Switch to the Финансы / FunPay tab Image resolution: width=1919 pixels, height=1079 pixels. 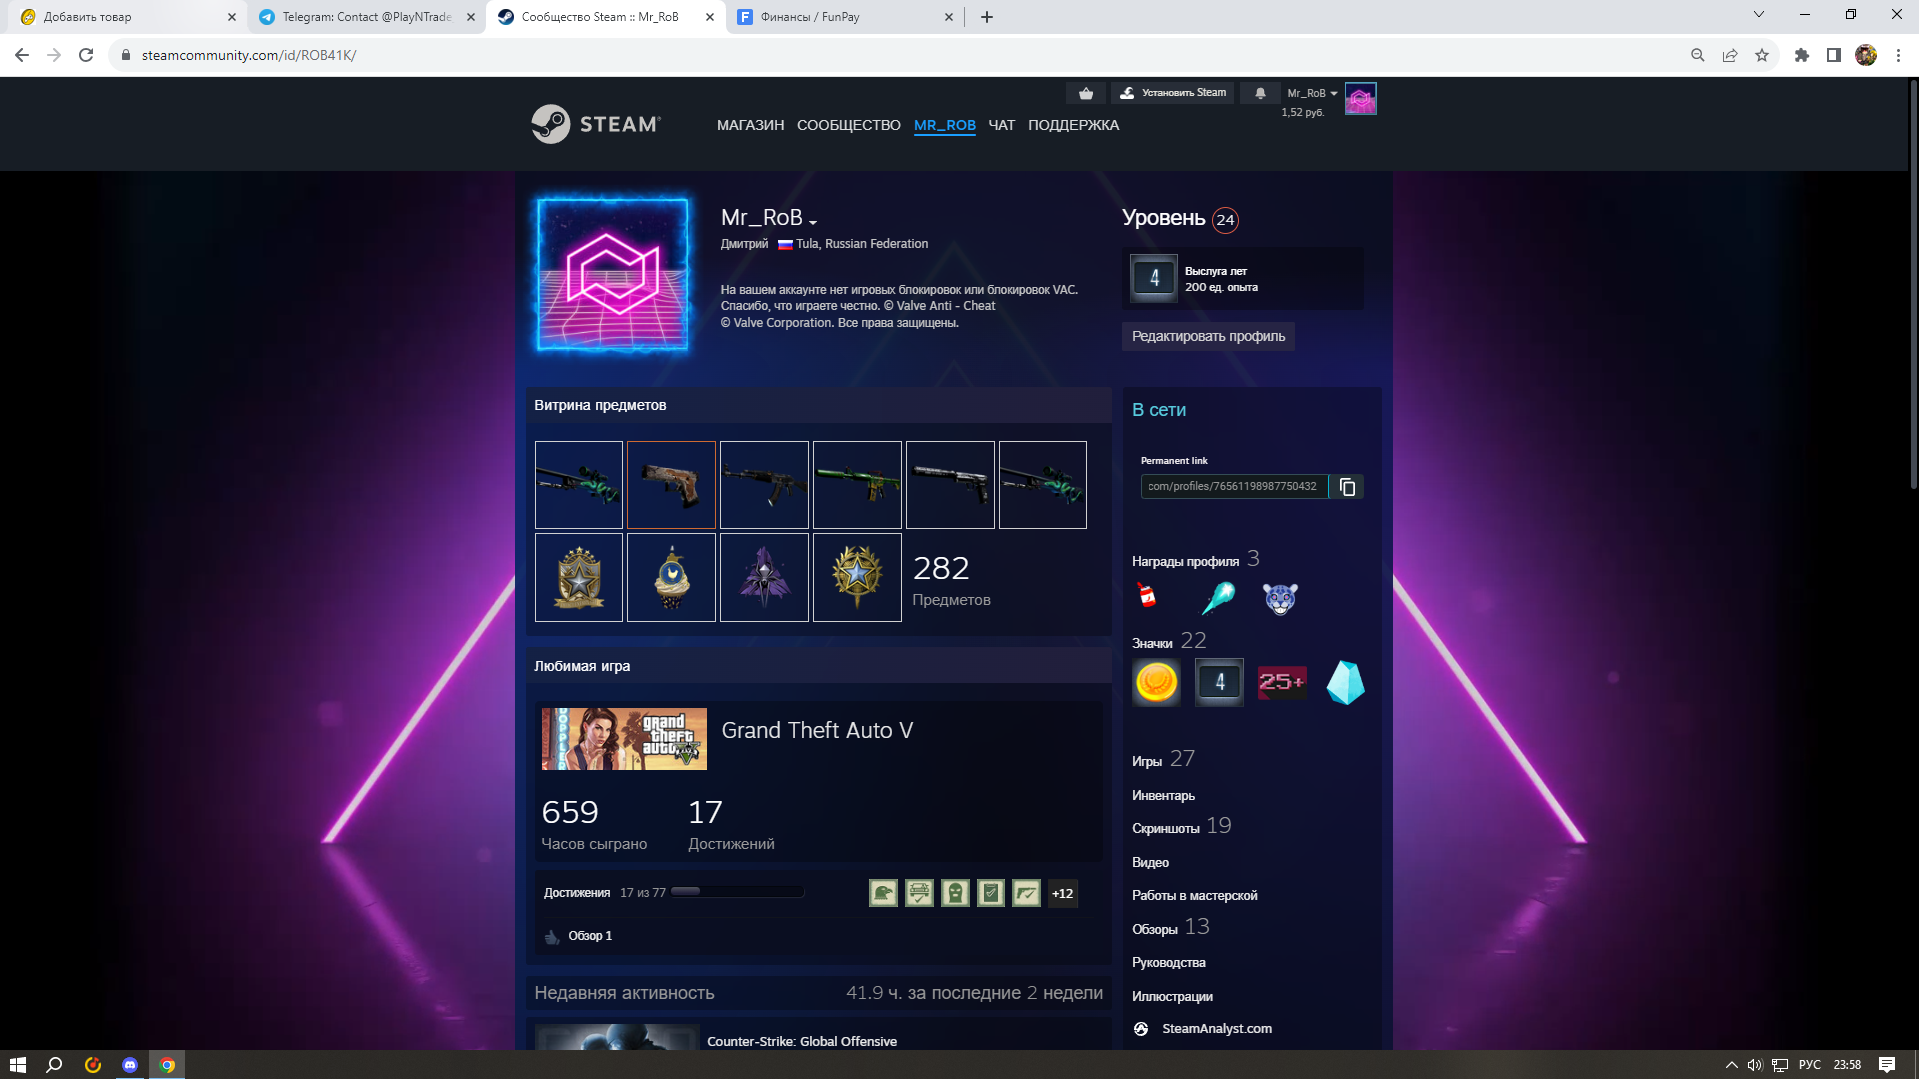pos(843,17)
